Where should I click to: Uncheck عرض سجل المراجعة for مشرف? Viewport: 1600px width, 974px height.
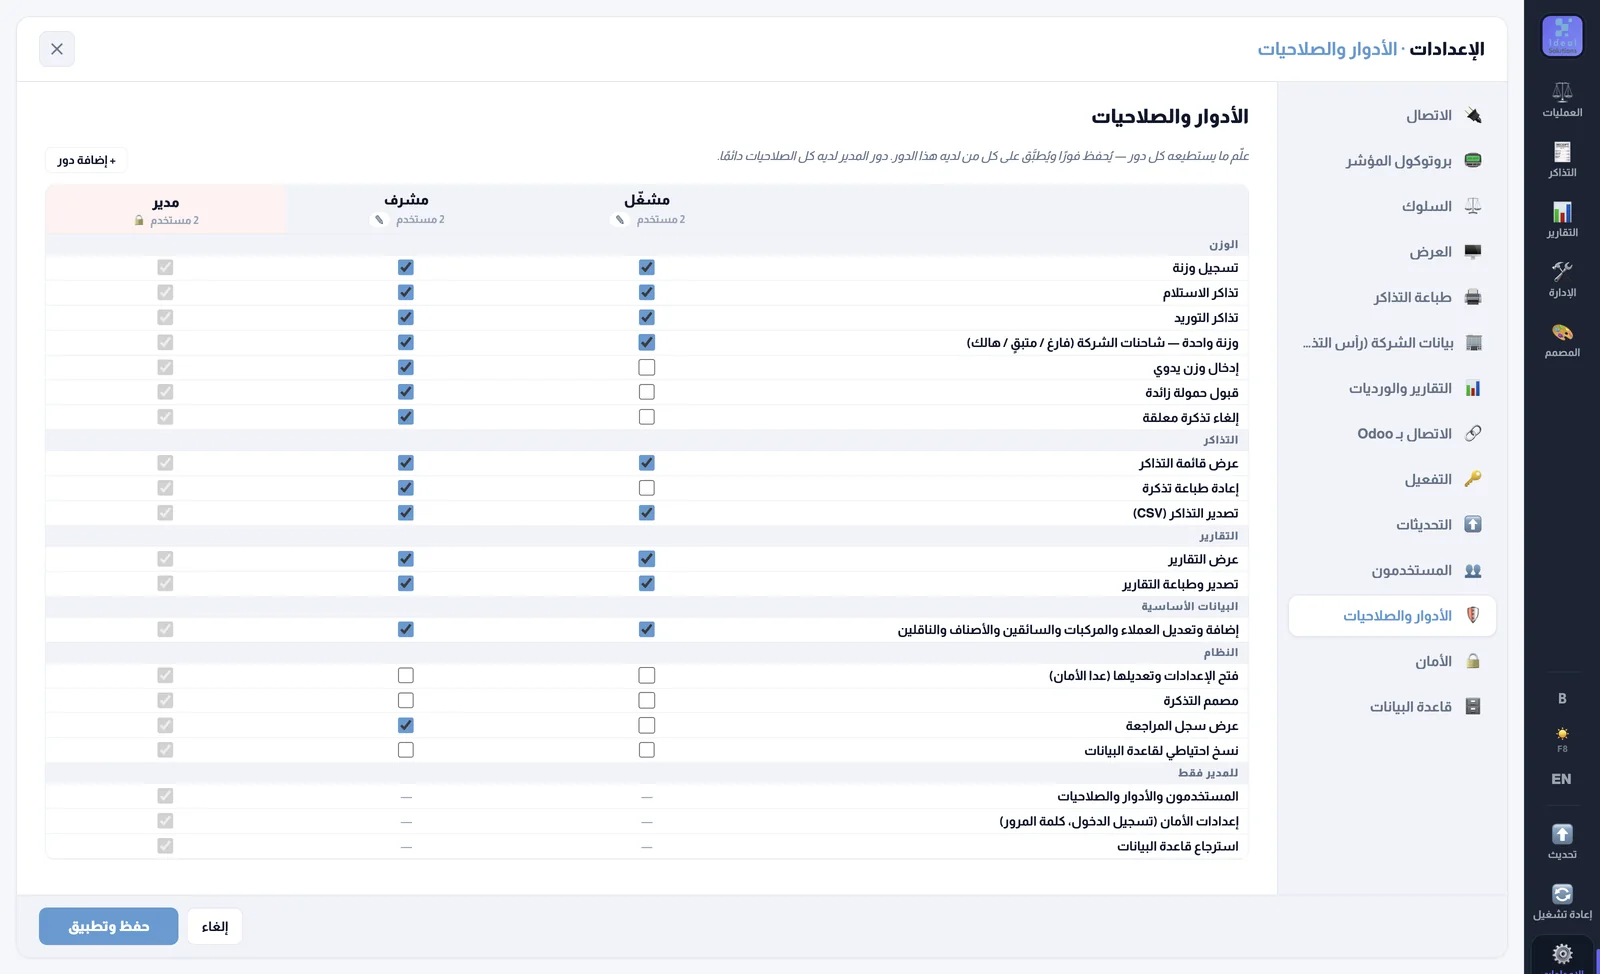click(x=405, y=725)
